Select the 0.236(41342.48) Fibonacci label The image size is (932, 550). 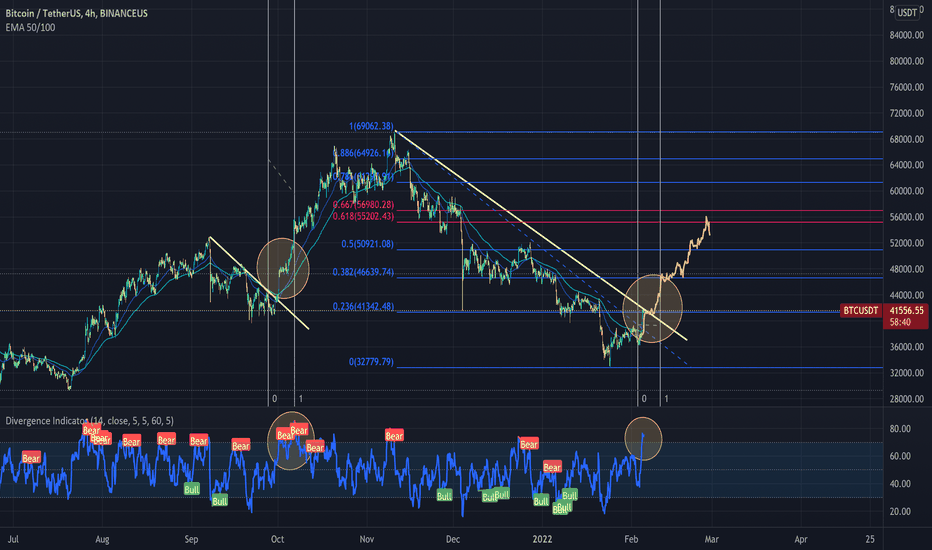[363, 307]
